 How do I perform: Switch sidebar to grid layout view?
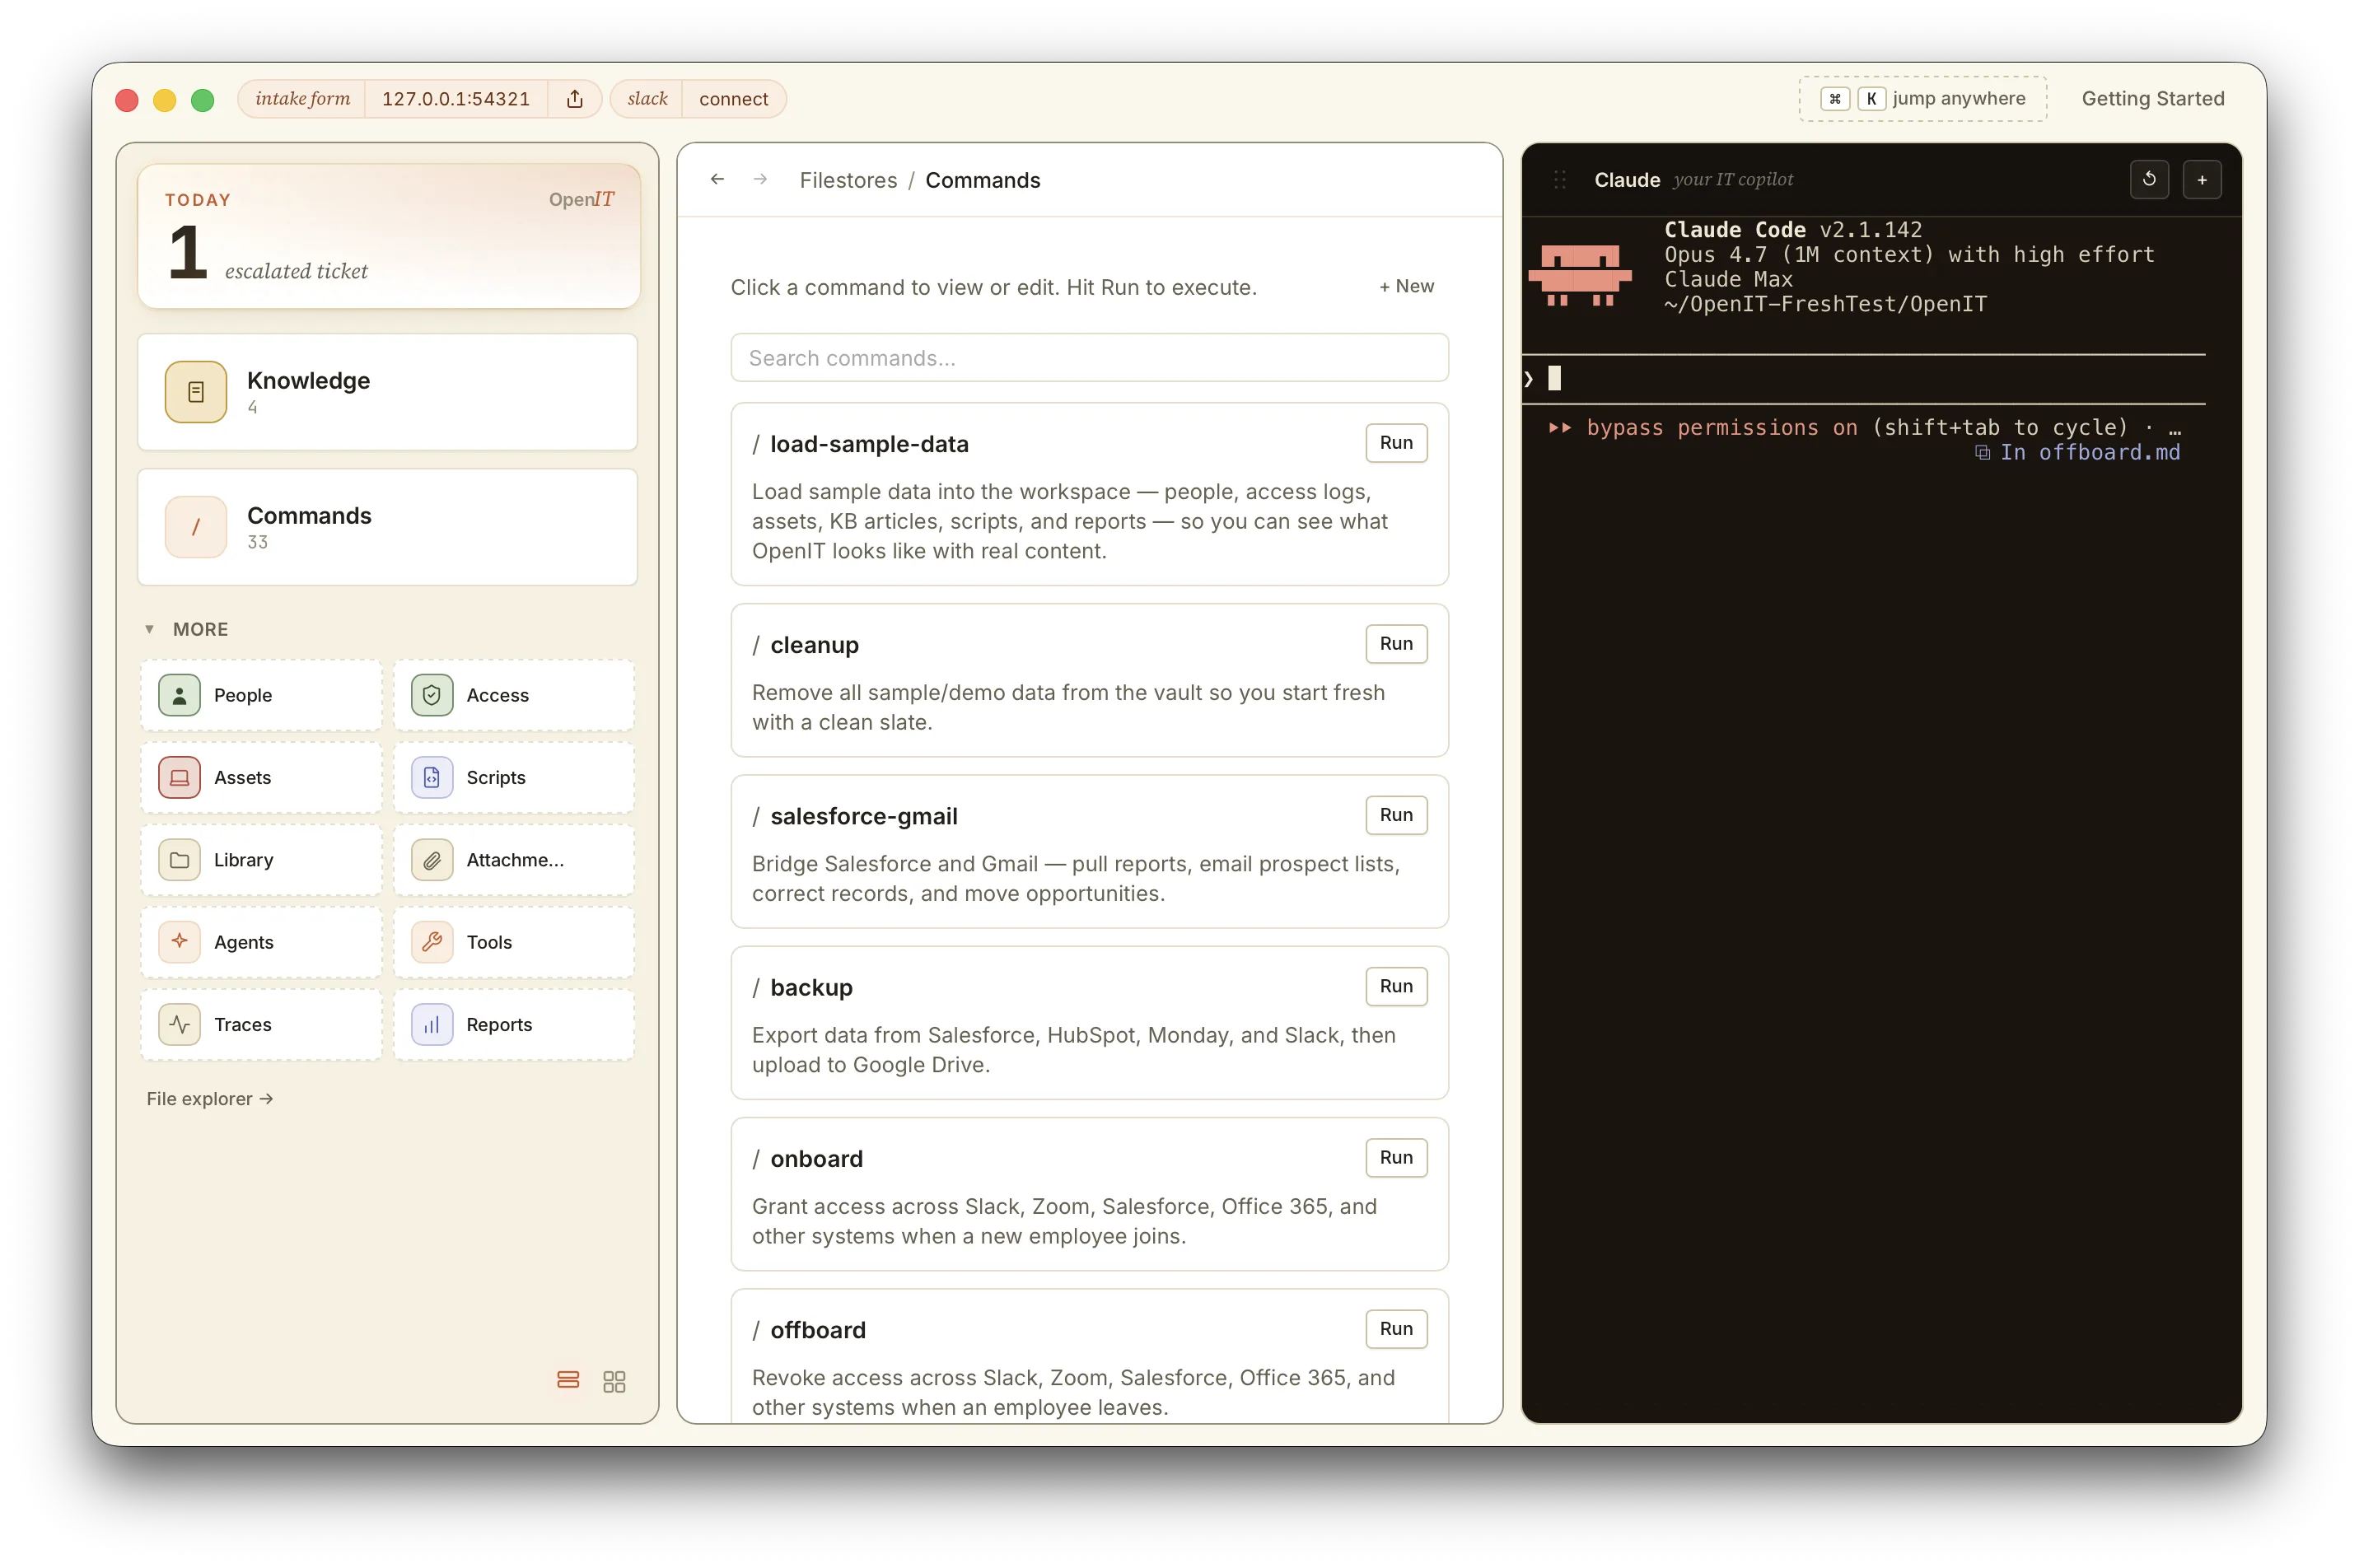(614, 1381)
